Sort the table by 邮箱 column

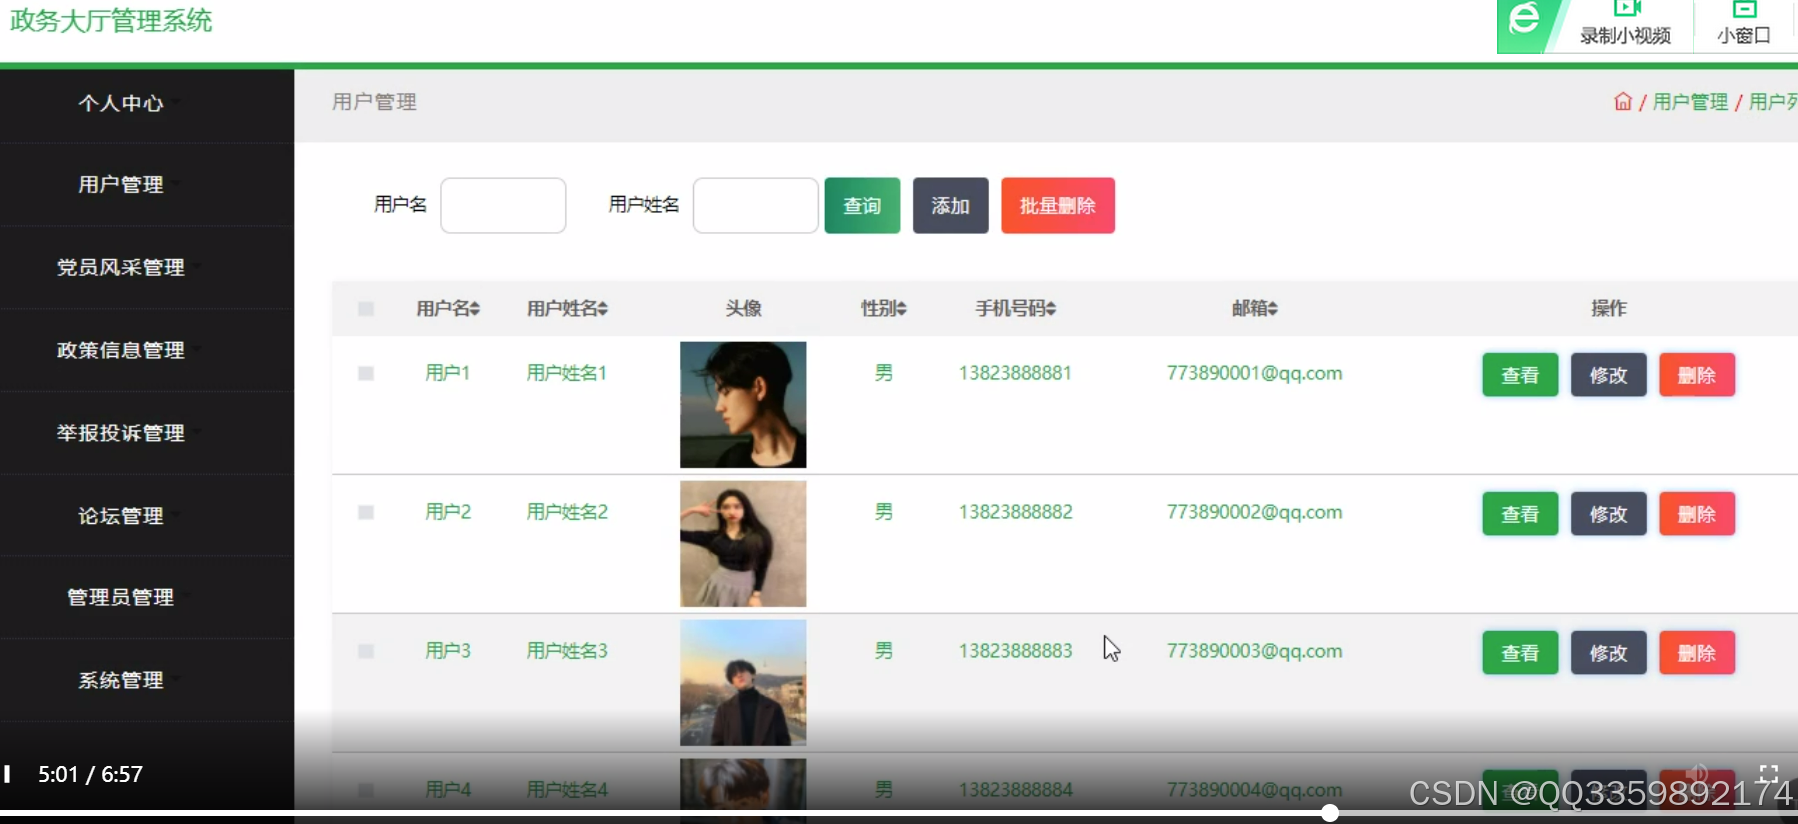pos(1255,309)
